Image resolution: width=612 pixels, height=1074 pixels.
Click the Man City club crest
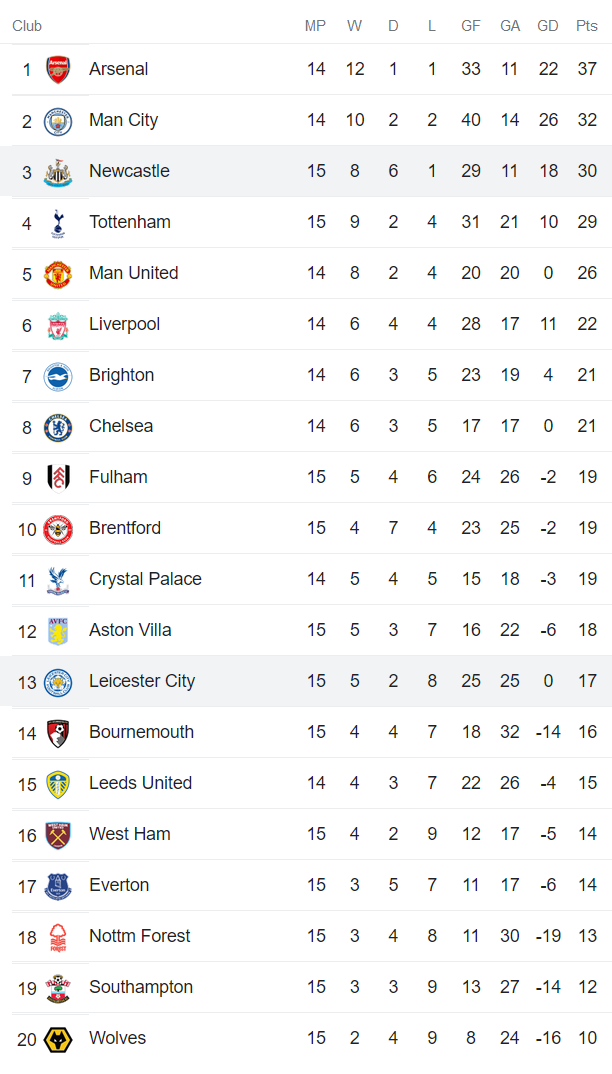tap(58, 120)
